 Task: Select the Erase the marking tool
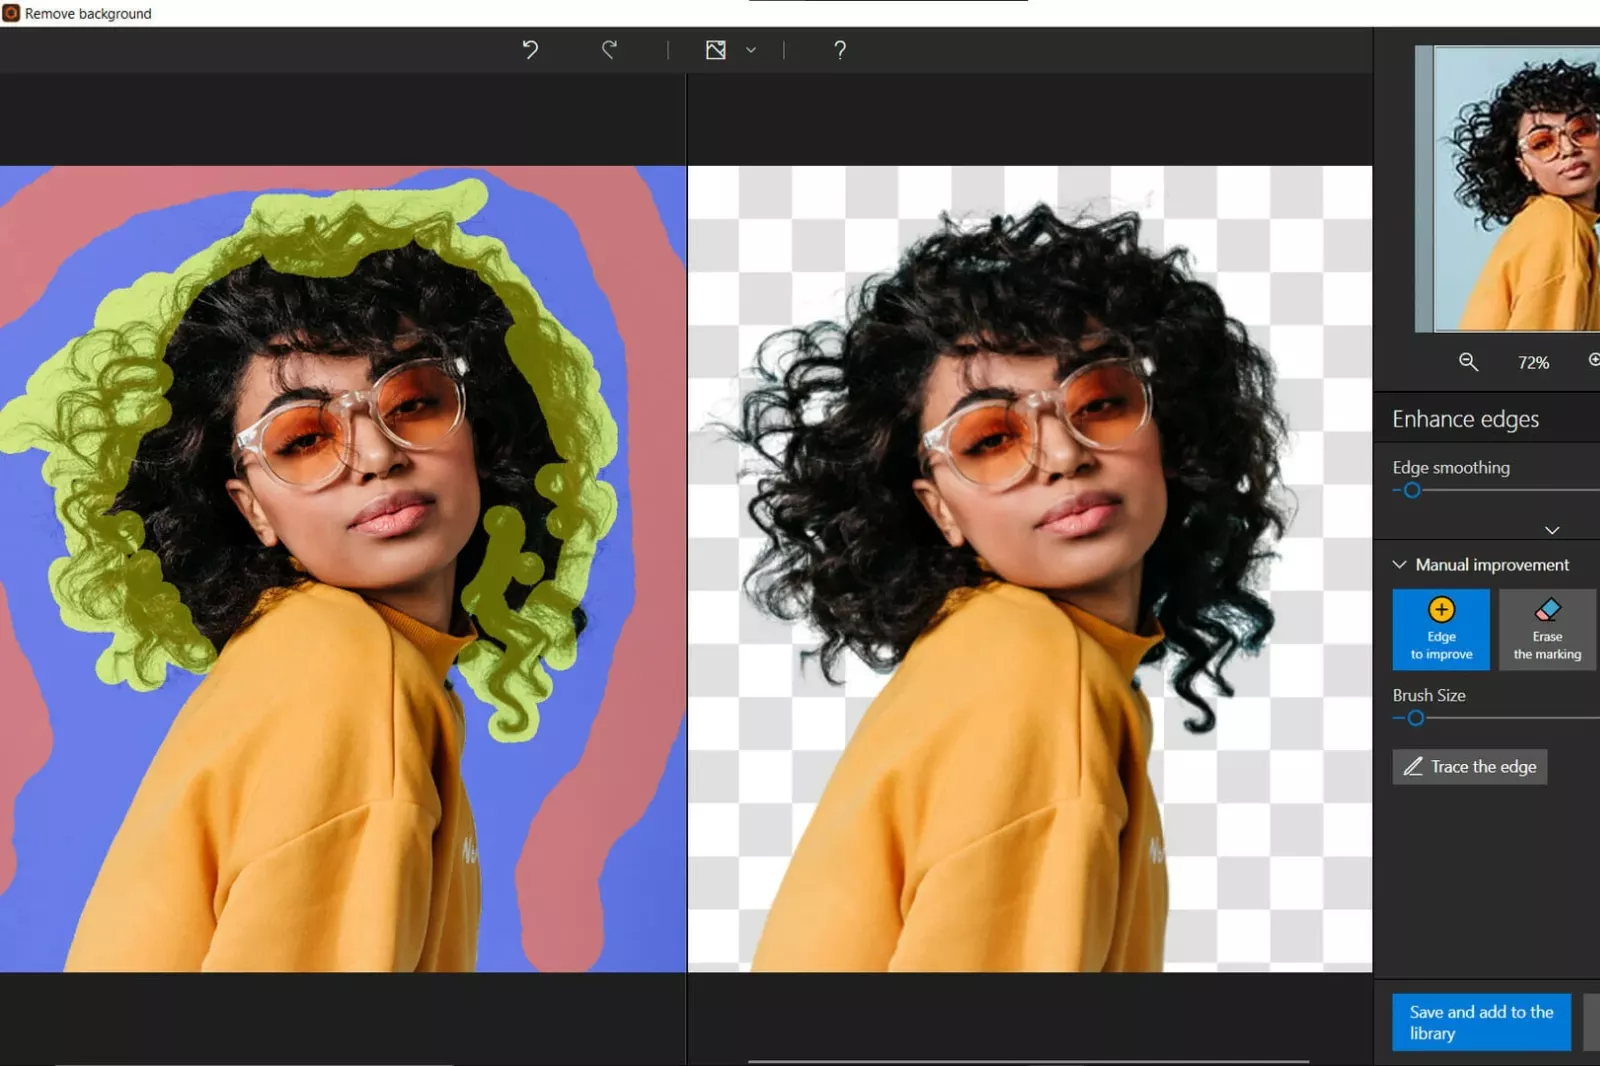(1547, 629)
